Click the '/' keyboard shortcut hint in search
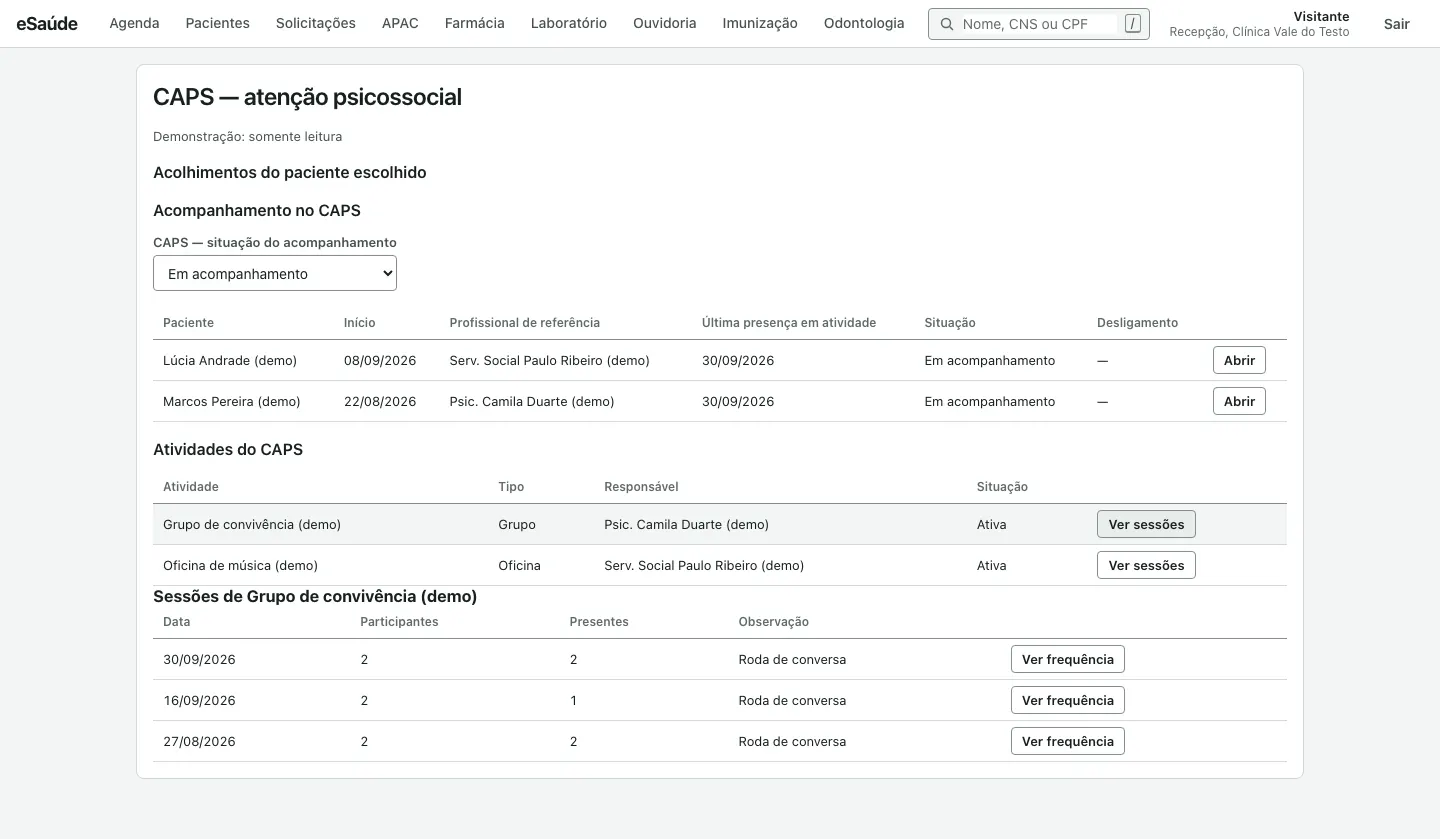Screen dimensions: 1440x839 pyautogui.click(x=1133, y=24)
